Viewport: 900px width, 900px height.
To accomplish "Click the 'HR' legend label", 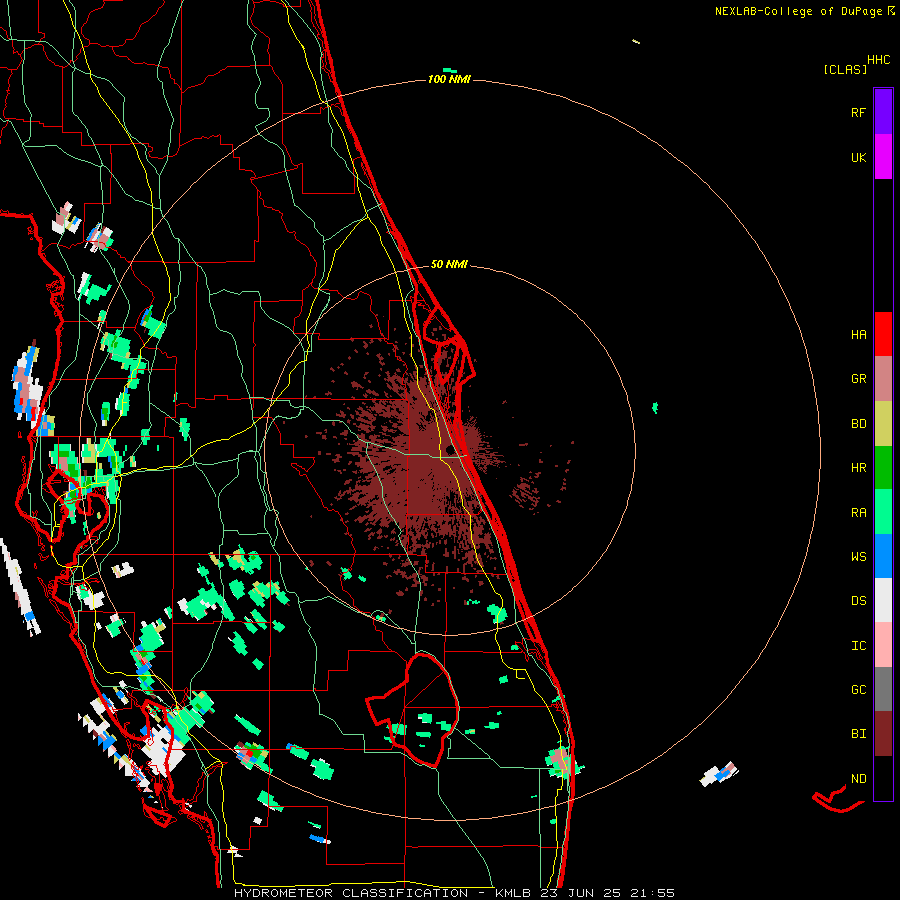I will tap(858, 468).
